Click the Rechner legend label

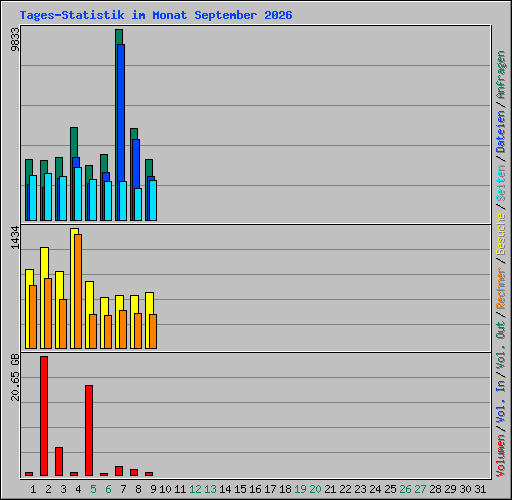point(501,288)
